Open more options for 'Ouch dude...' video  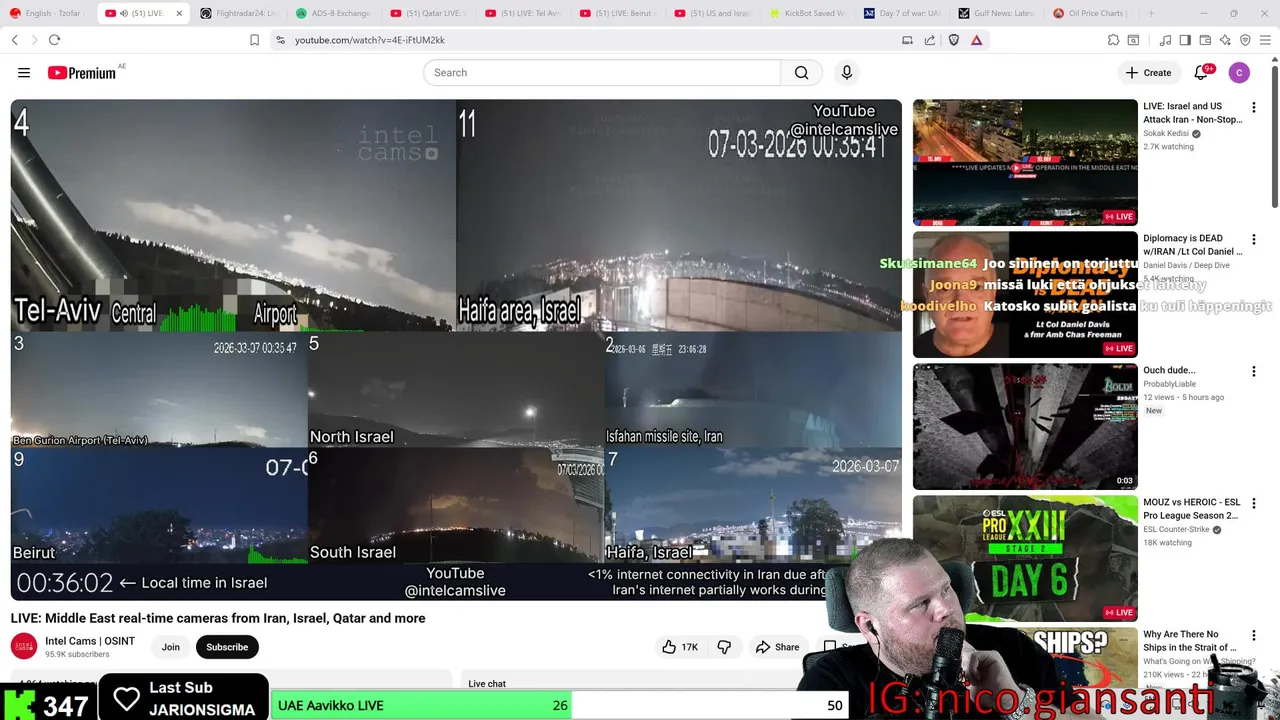pyautogui.click(x=1253, y=371)
